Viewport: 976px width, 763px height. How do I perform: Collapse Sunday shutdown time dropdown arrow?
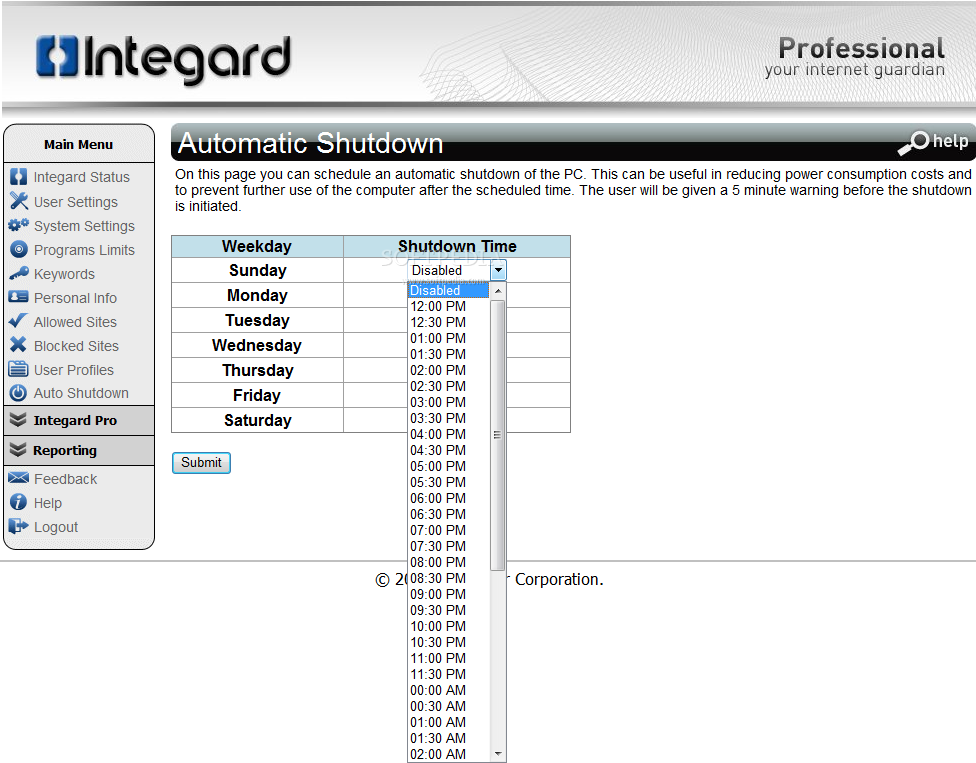[x=498, y=270]
